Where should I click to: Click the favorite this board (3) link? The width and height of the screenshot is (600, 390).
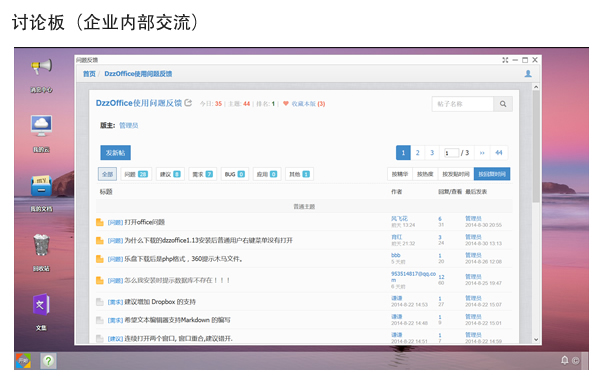(x=308, y=104)
